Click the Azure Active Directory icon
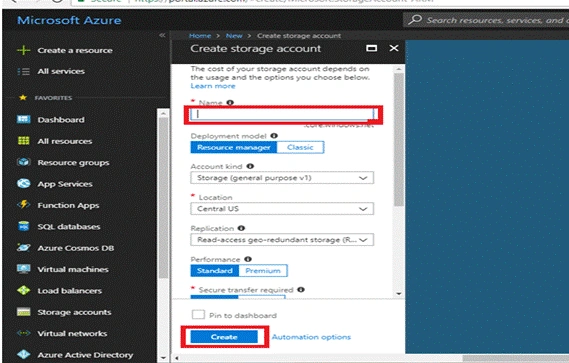Screen dimensions: 569x363 (x=24, y=354)
